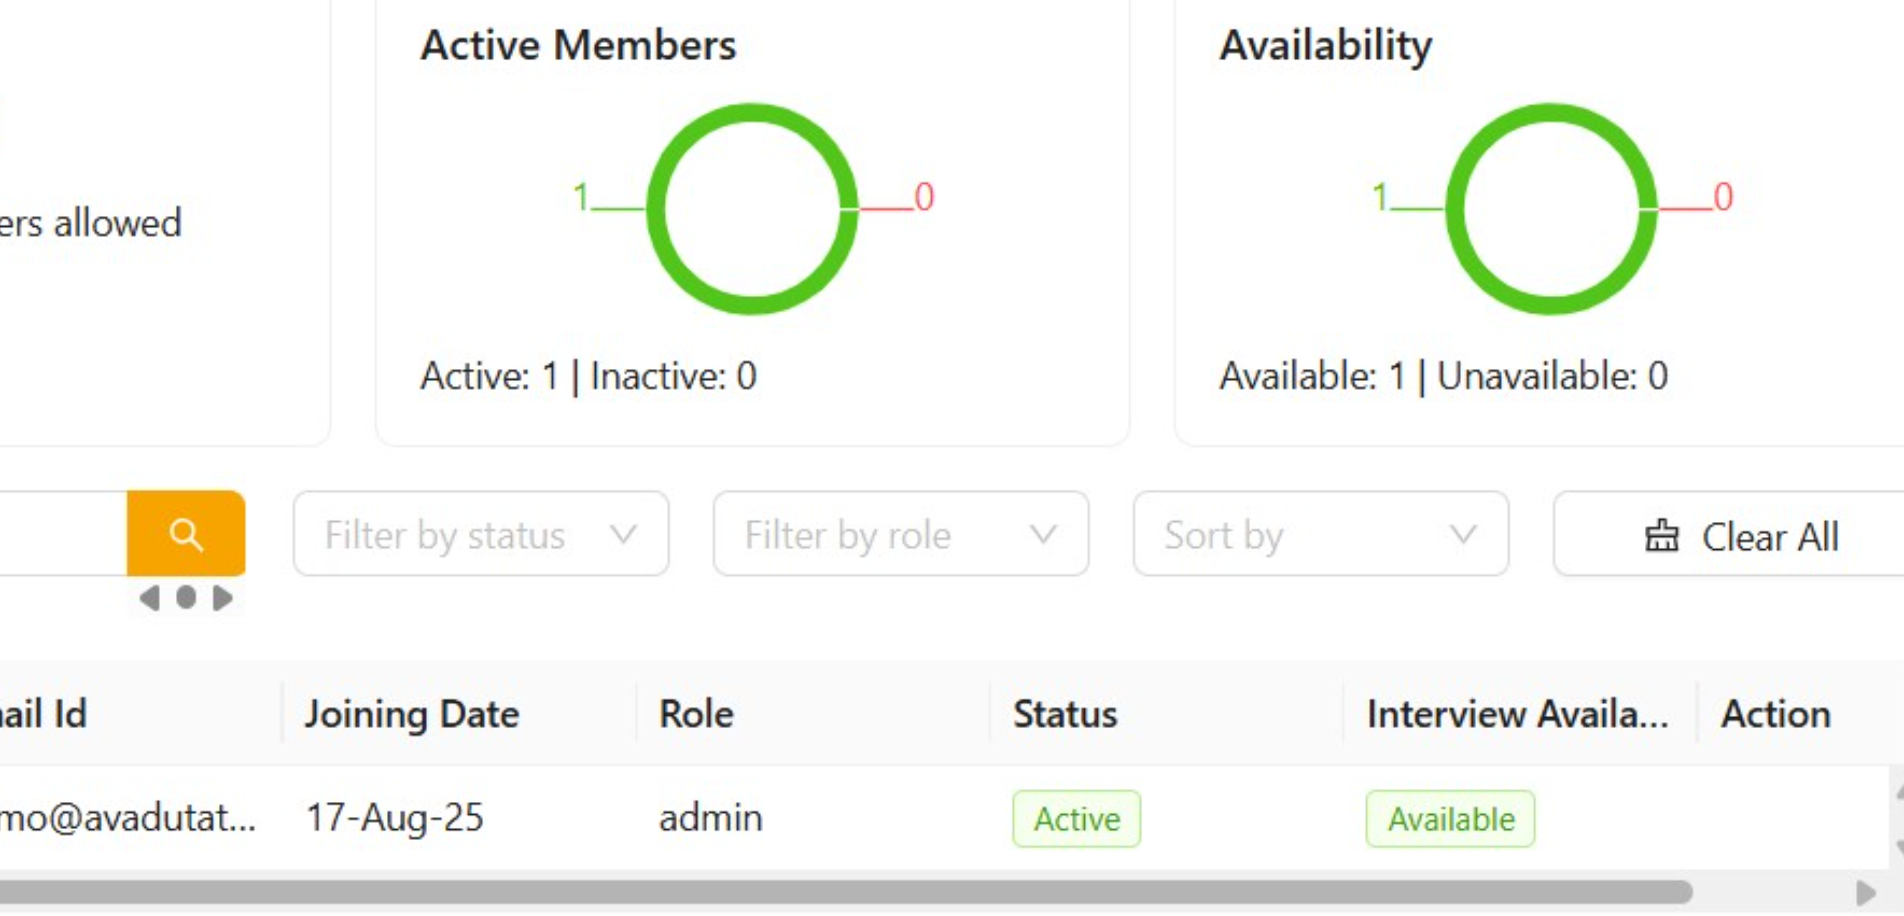Screen dimensions: 1904x916
Task: Click the Action column header
Action: [x=1775, y=714]
